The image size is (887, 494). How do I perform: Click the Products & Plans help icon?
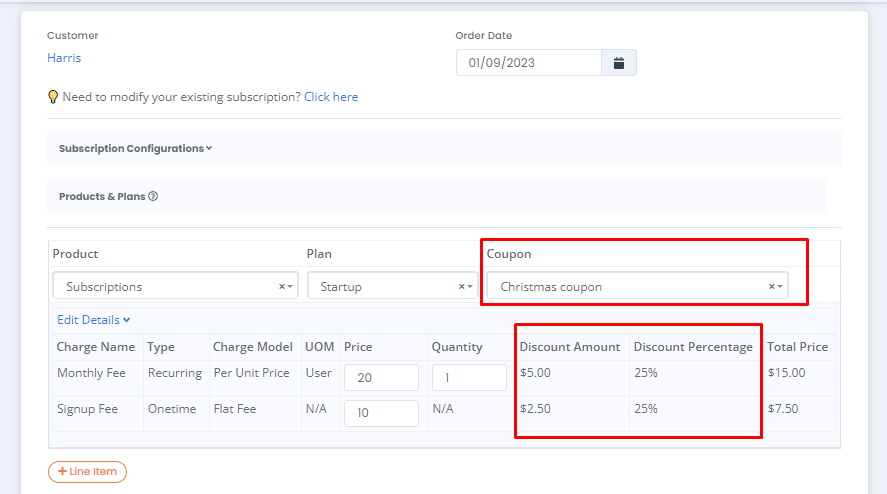(153, 196)
